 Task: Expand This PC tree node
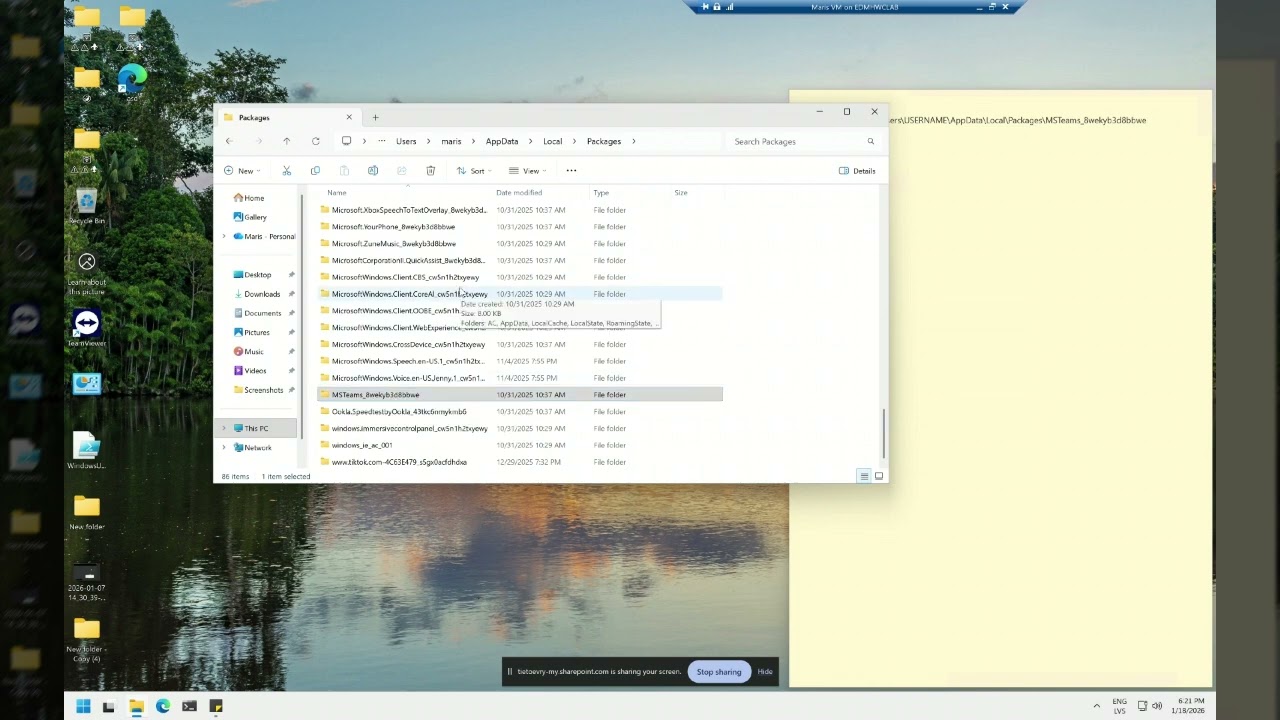tap(224, 428)
